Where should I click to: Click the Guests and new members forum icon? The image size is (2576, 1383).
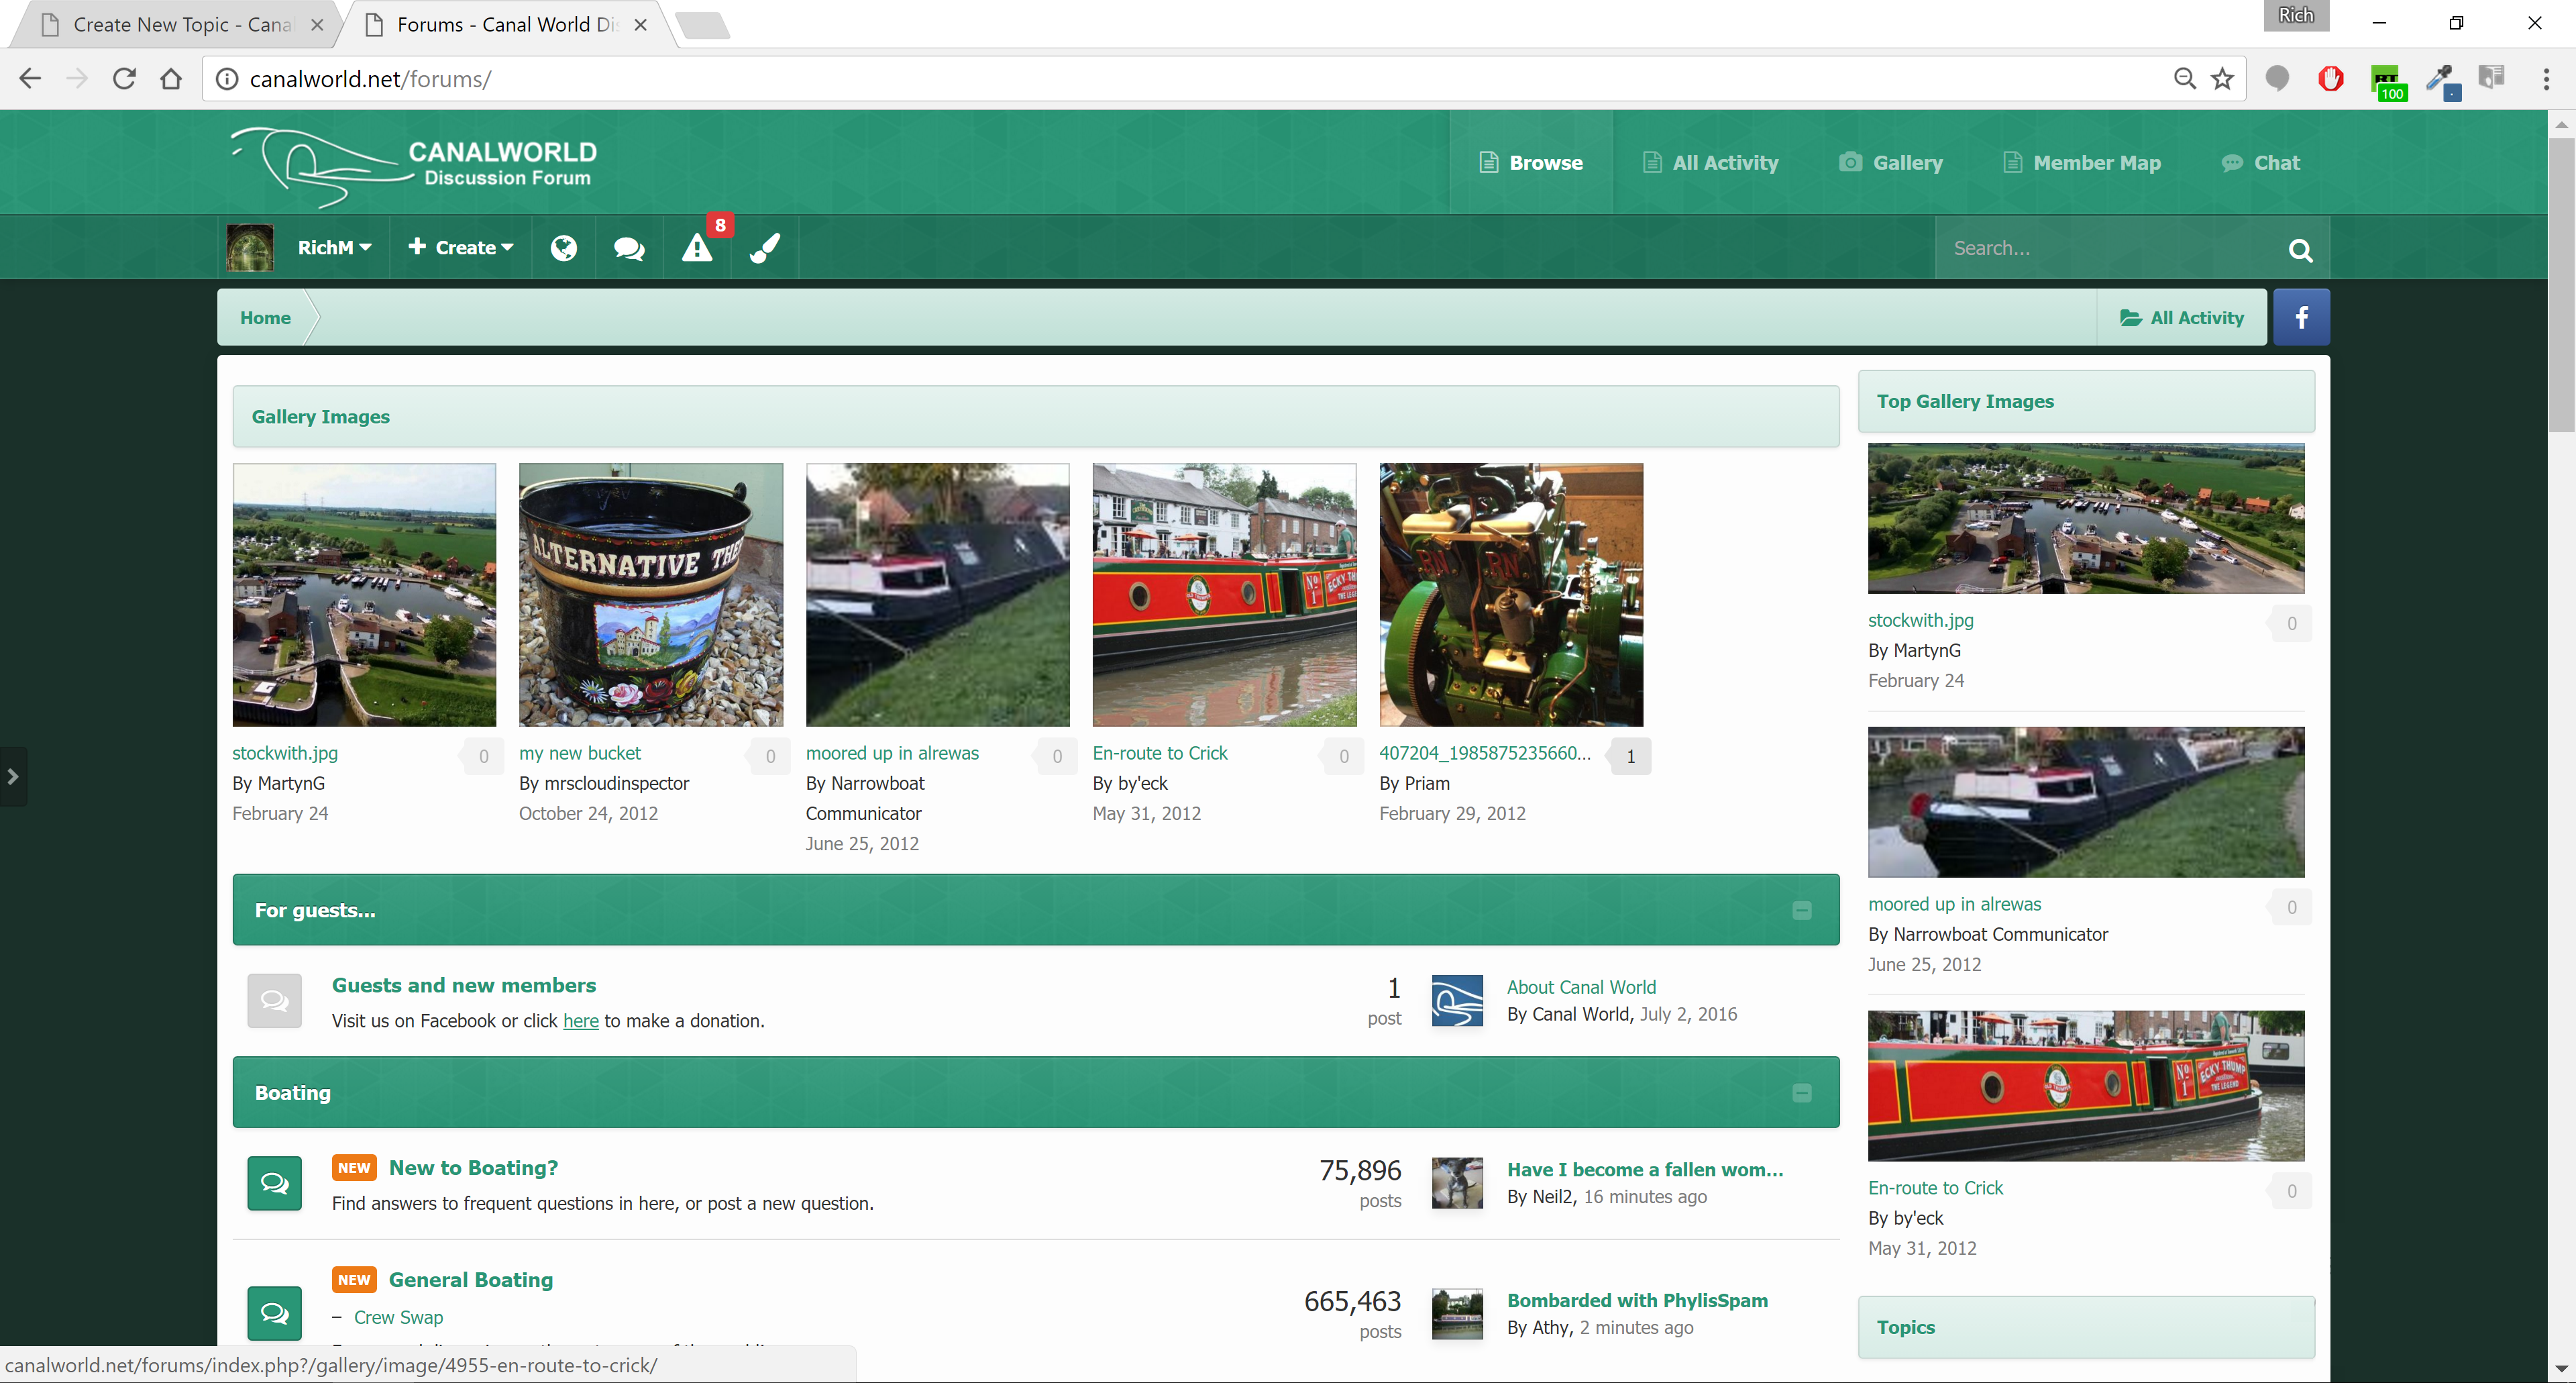274,1000
